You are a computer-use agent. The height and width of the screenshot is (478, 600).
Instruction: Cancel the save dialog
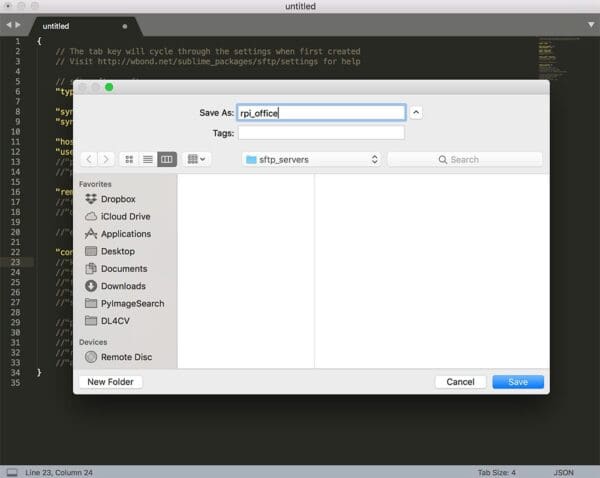[460, 382]
